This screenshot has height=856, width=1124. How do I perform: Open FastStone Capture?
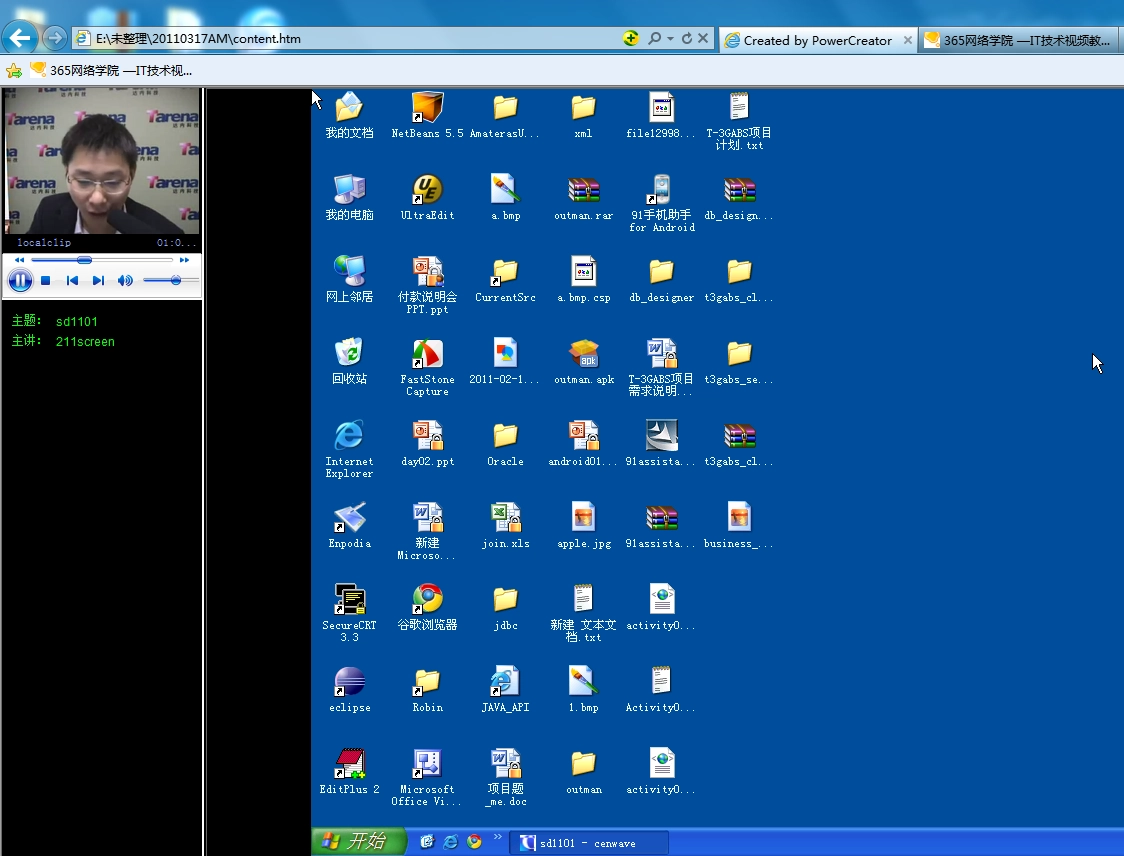coord(427,355)
